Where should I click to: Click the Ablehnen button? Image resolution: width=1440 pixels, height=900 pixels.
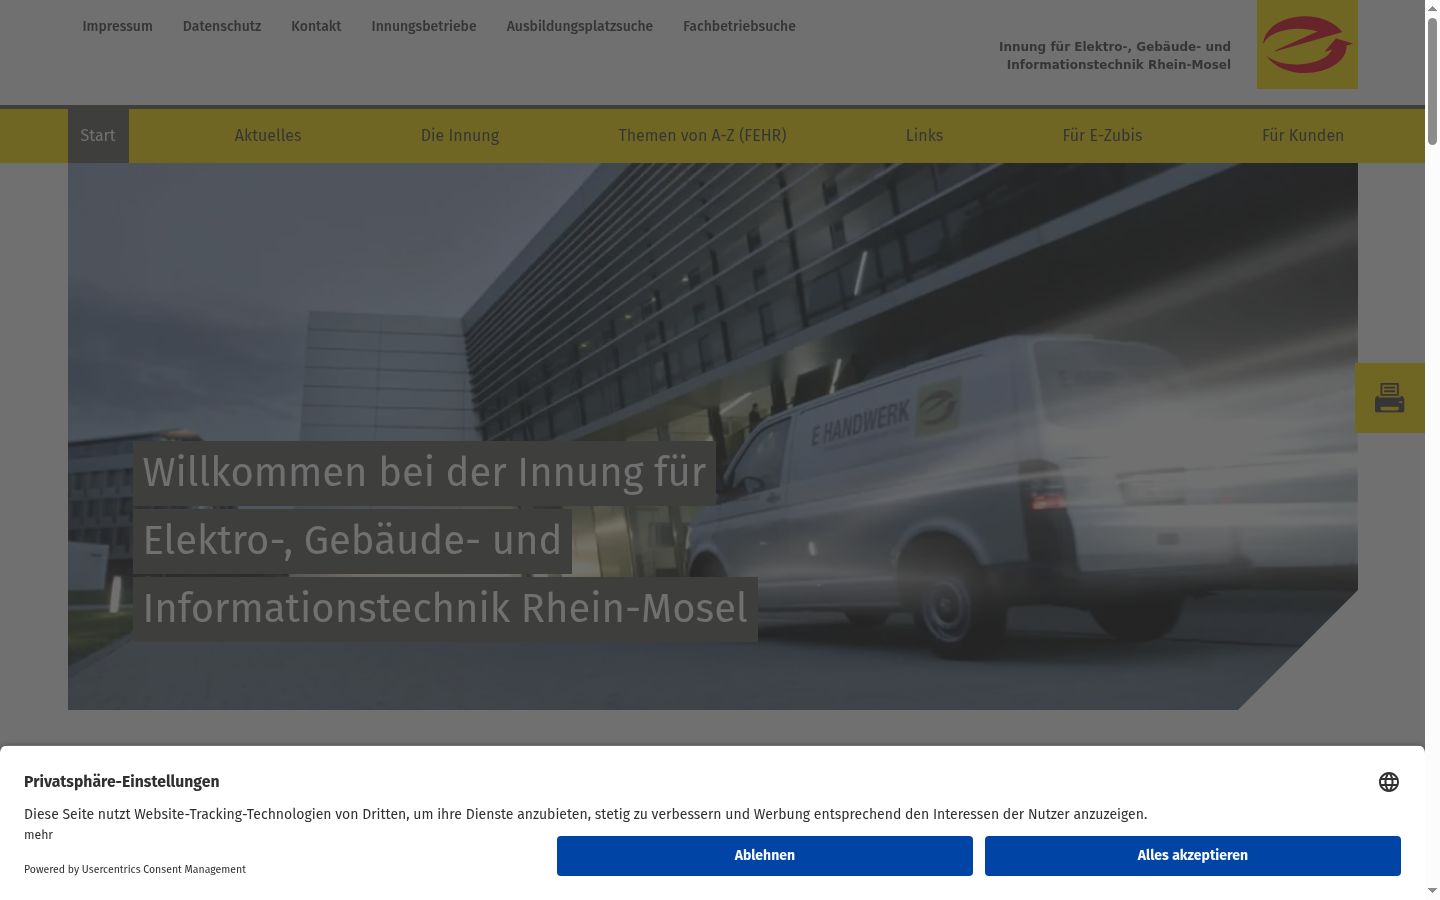pos(765,856)
